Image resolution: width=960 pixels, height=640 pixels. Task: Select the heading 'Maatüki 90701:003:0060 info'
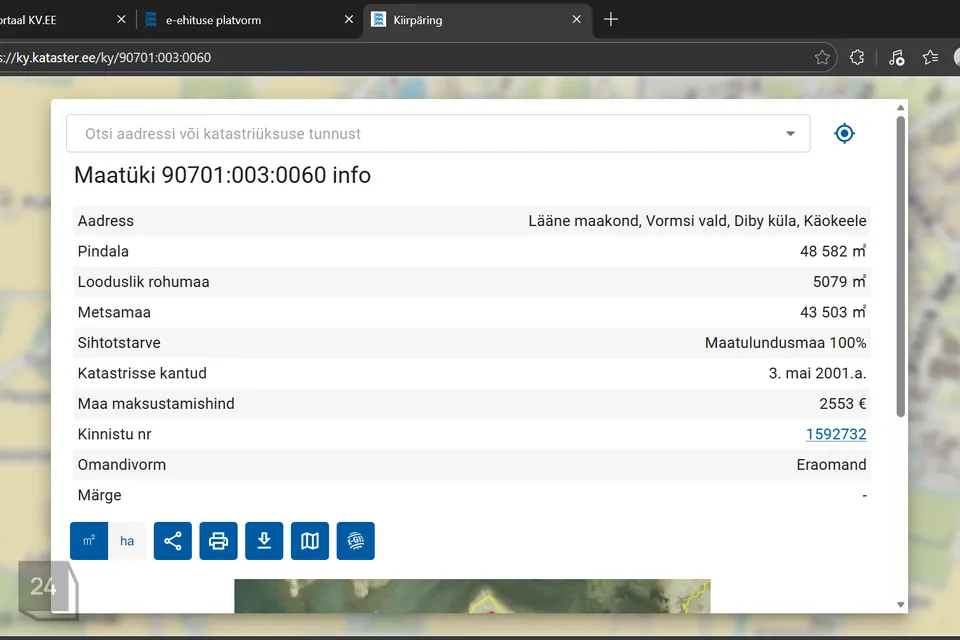(222, 175)
